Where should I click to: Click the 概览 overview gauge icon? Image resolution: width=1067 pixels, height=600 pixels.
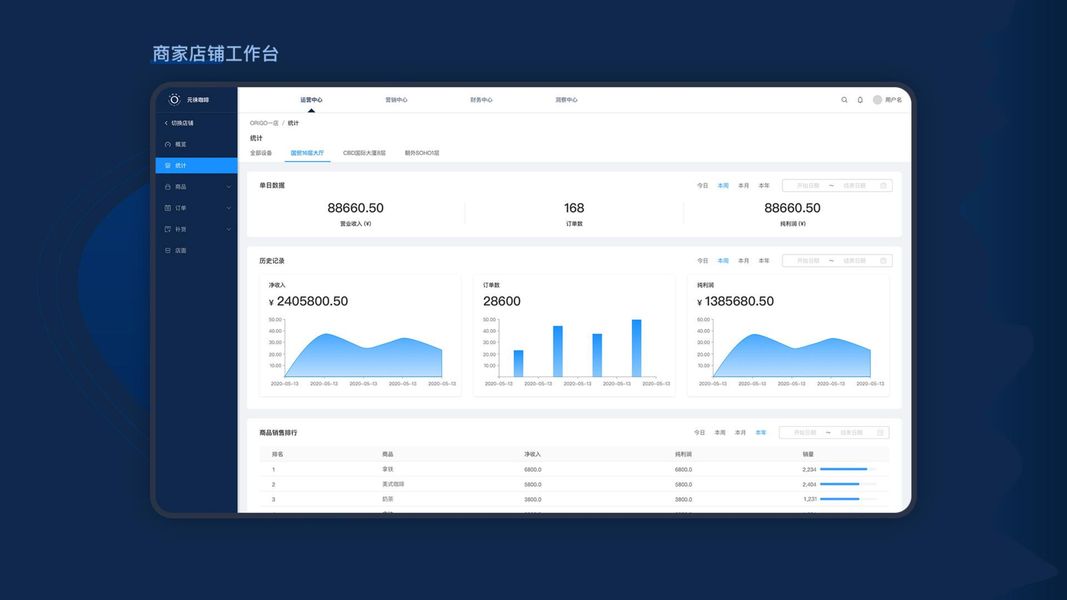click(167, 144)
